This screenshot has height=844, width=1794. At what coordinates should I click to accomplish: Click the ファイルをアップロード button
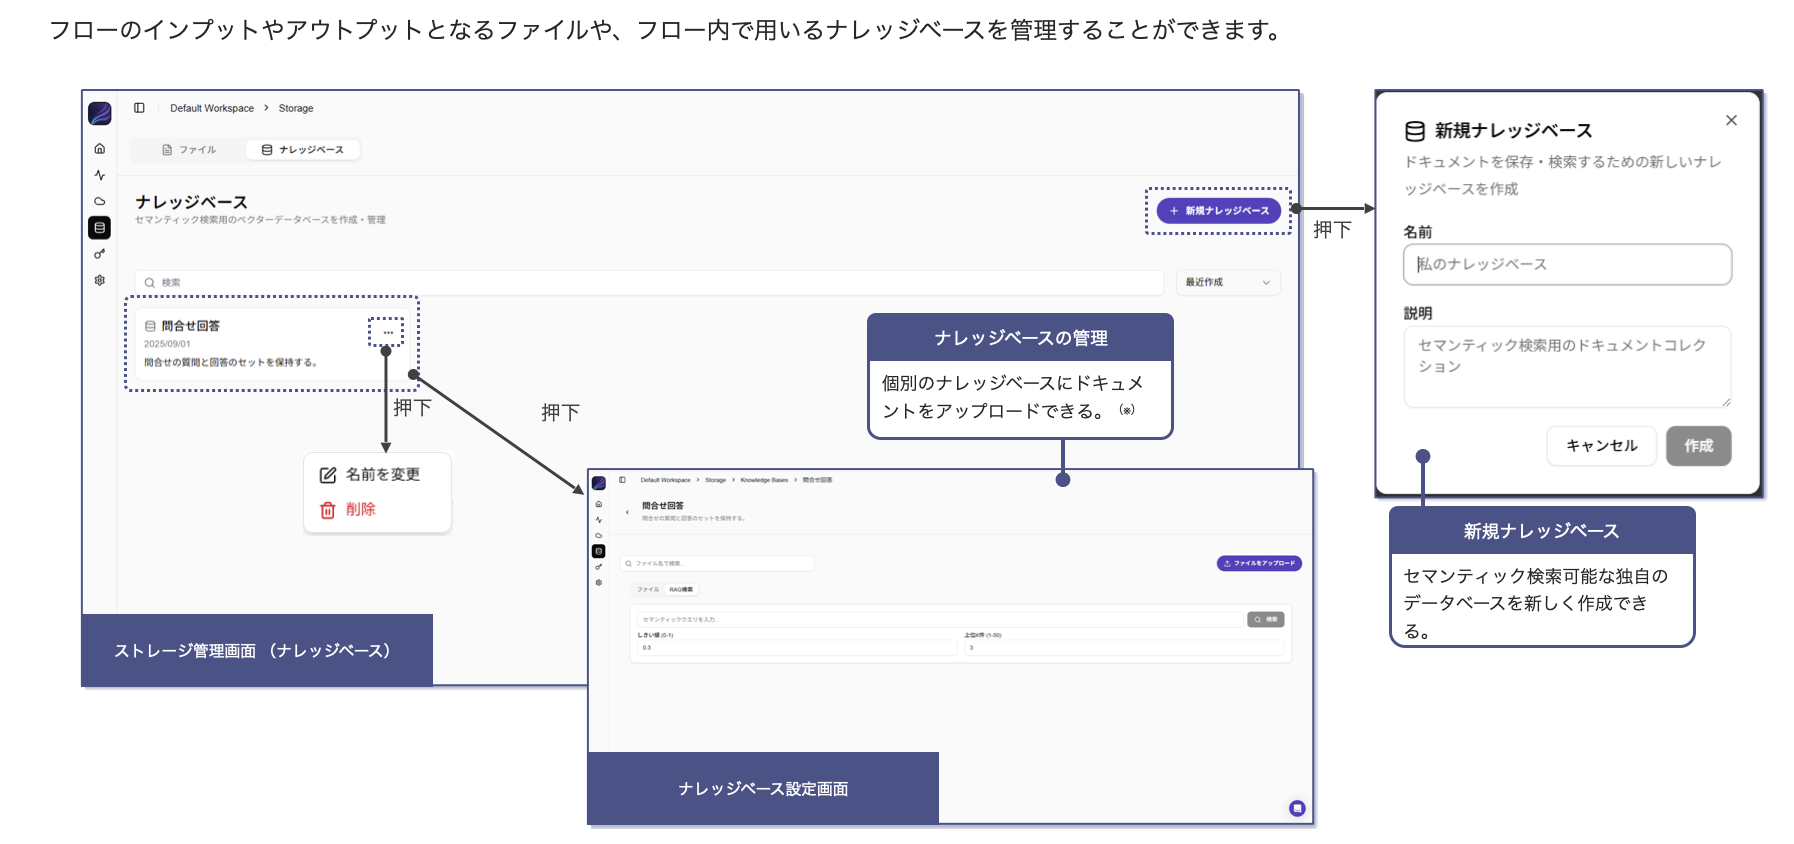(x=1259, y=563)
